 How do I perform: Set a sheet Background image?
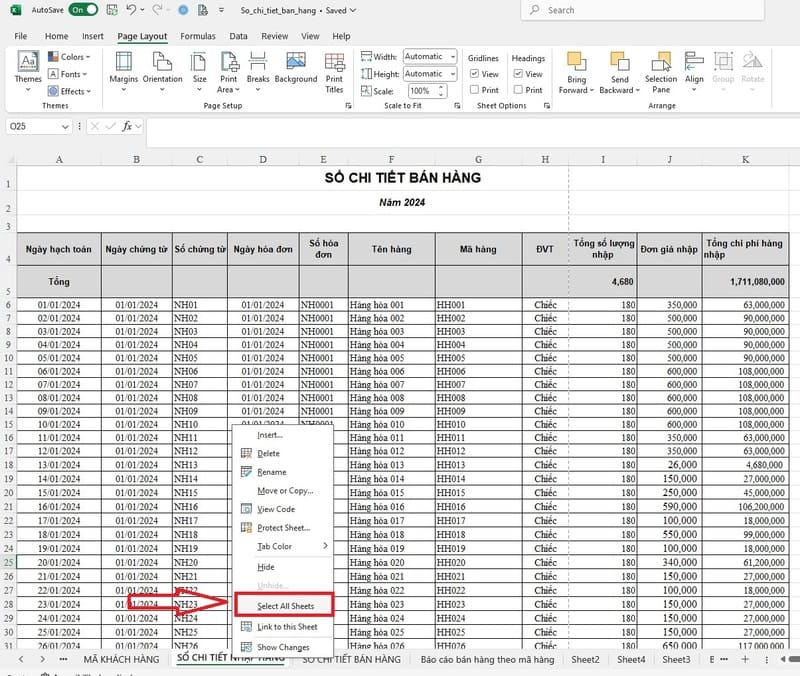(x=295, y=68)
